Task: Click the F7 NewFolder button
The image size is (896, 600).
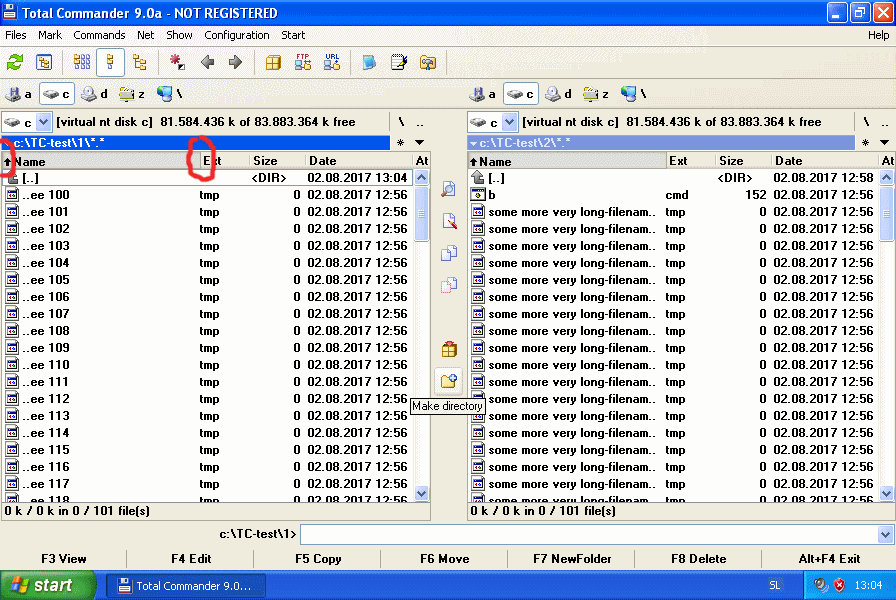Action: click(x=571, y=559)
